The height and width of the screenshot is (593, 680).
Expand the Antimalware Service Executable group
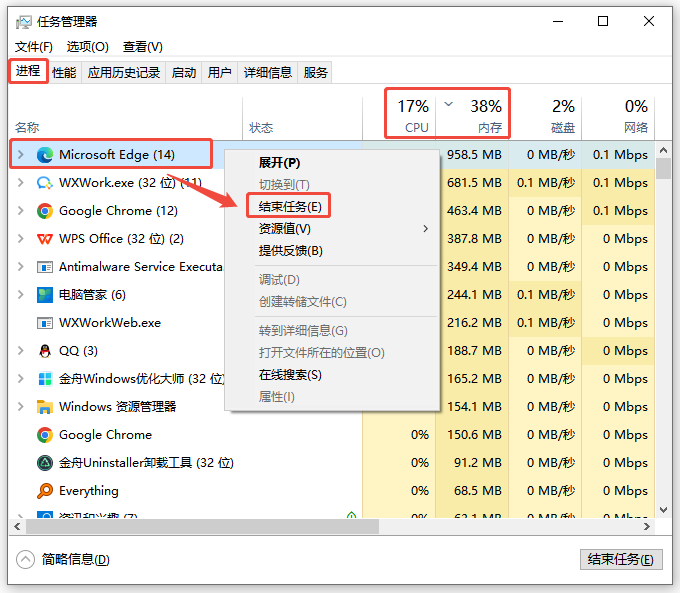pyautogui.click(x=20, y=266)
